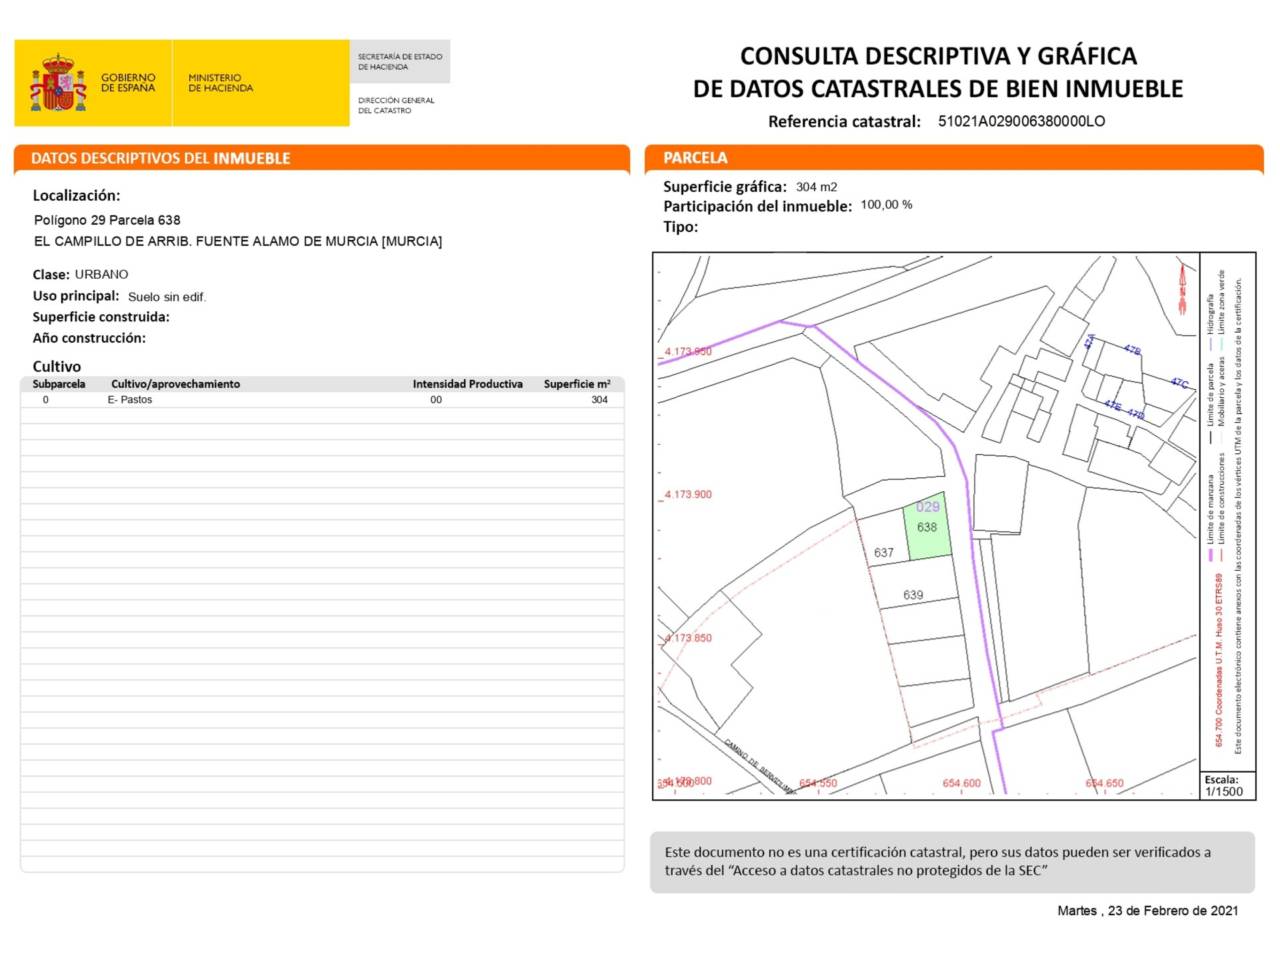Image resolution: width=1280 pixels, height=960 pixels.
Task: Click the Uso principal value Suelo sin edif.
Action: pyautogui.click(x=167, y=297)
